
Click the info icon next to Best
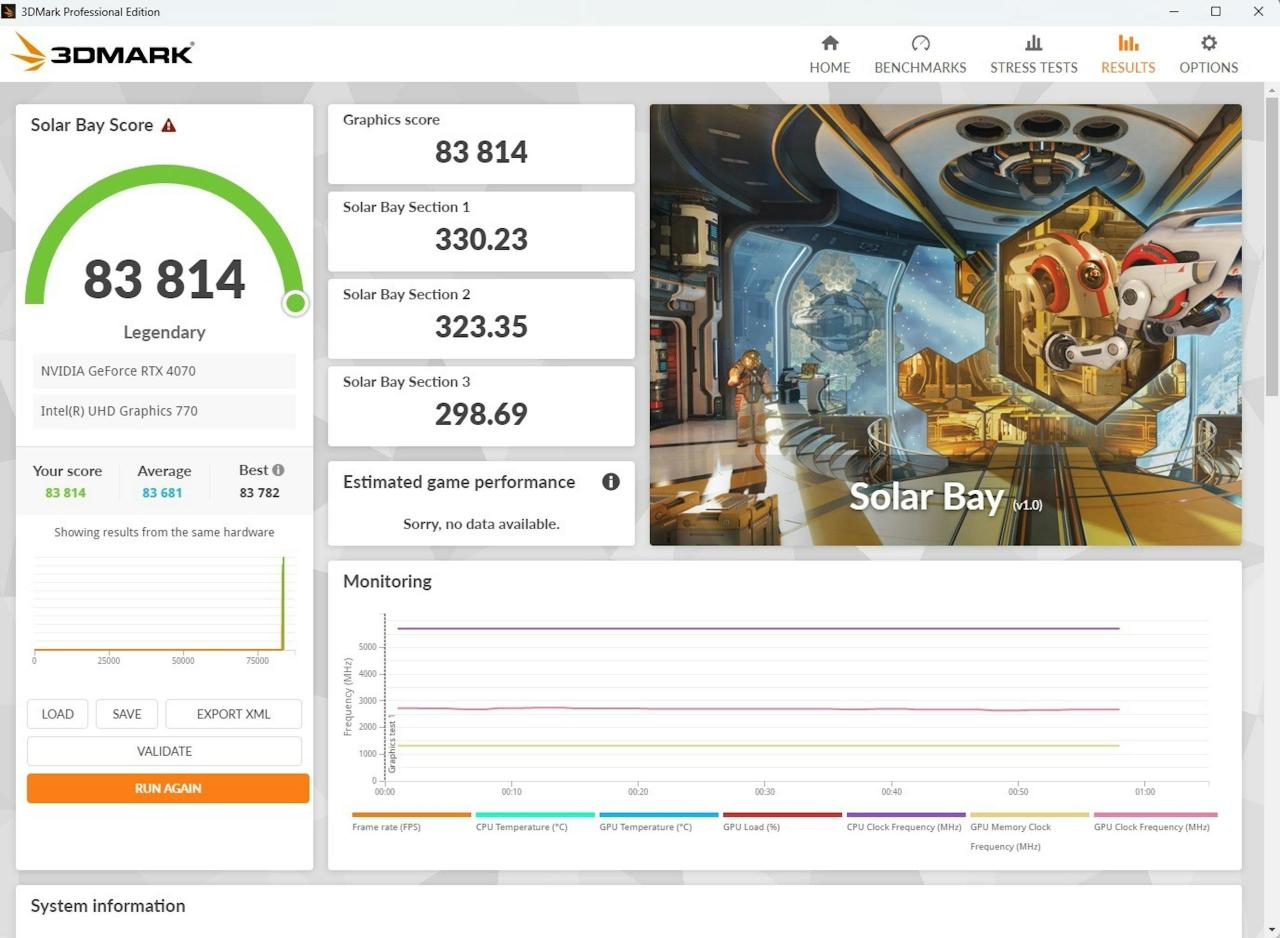click(278, 470)
